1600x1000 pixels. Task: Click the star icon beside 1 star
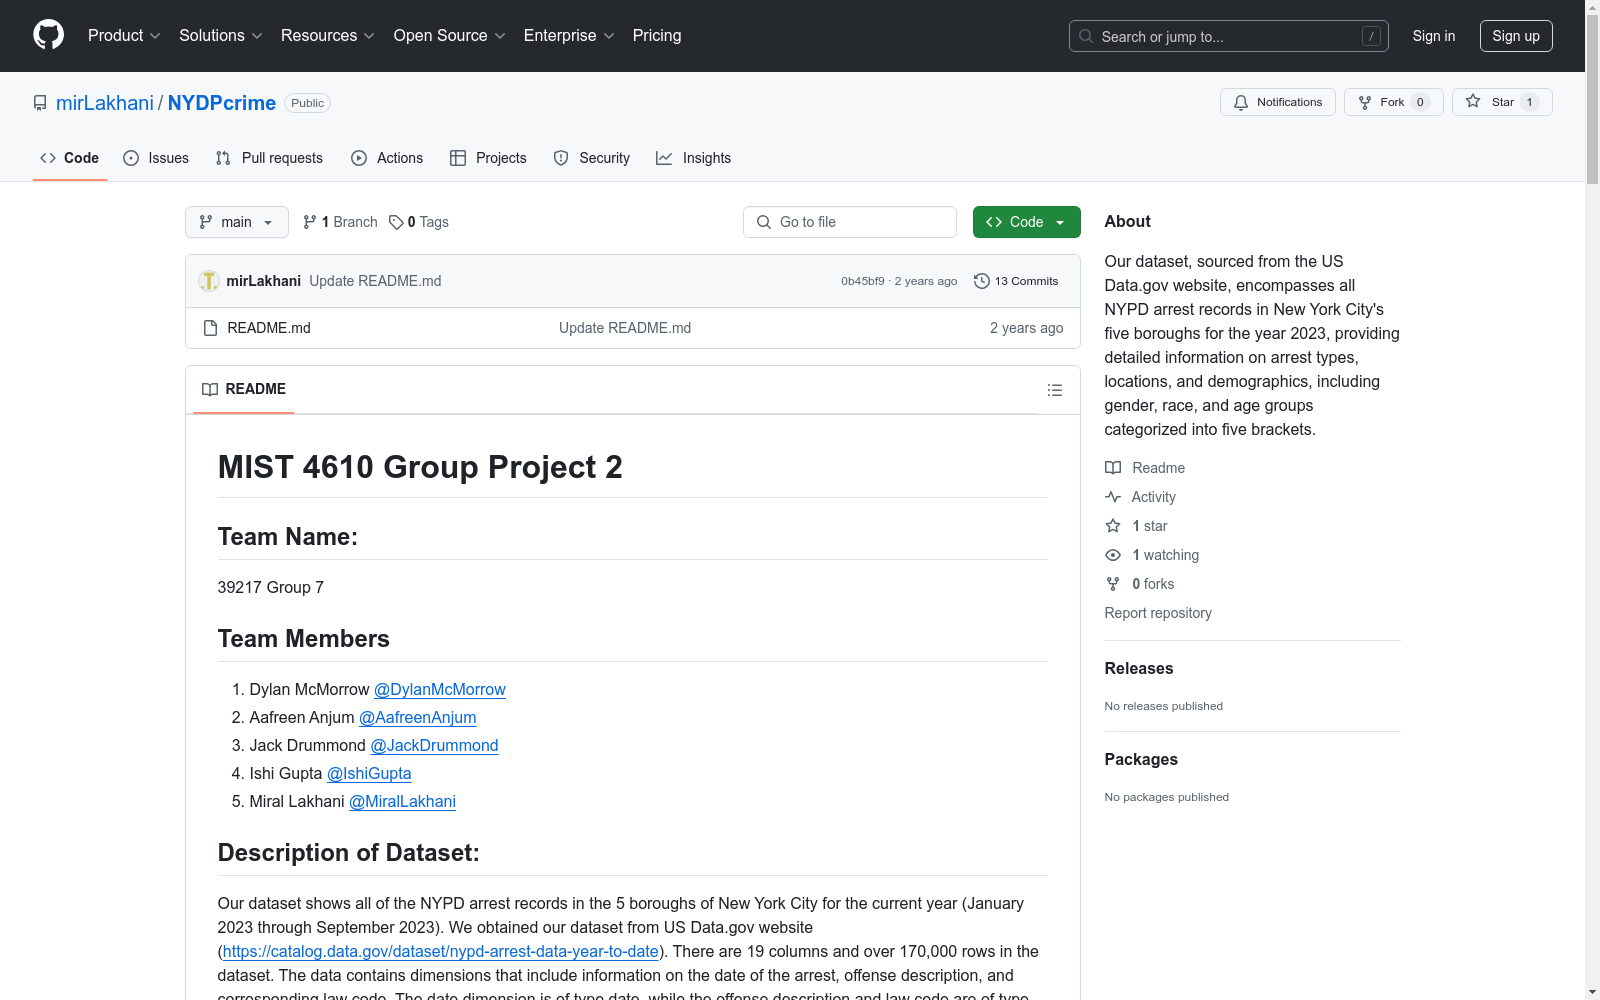pos(1113,526)
